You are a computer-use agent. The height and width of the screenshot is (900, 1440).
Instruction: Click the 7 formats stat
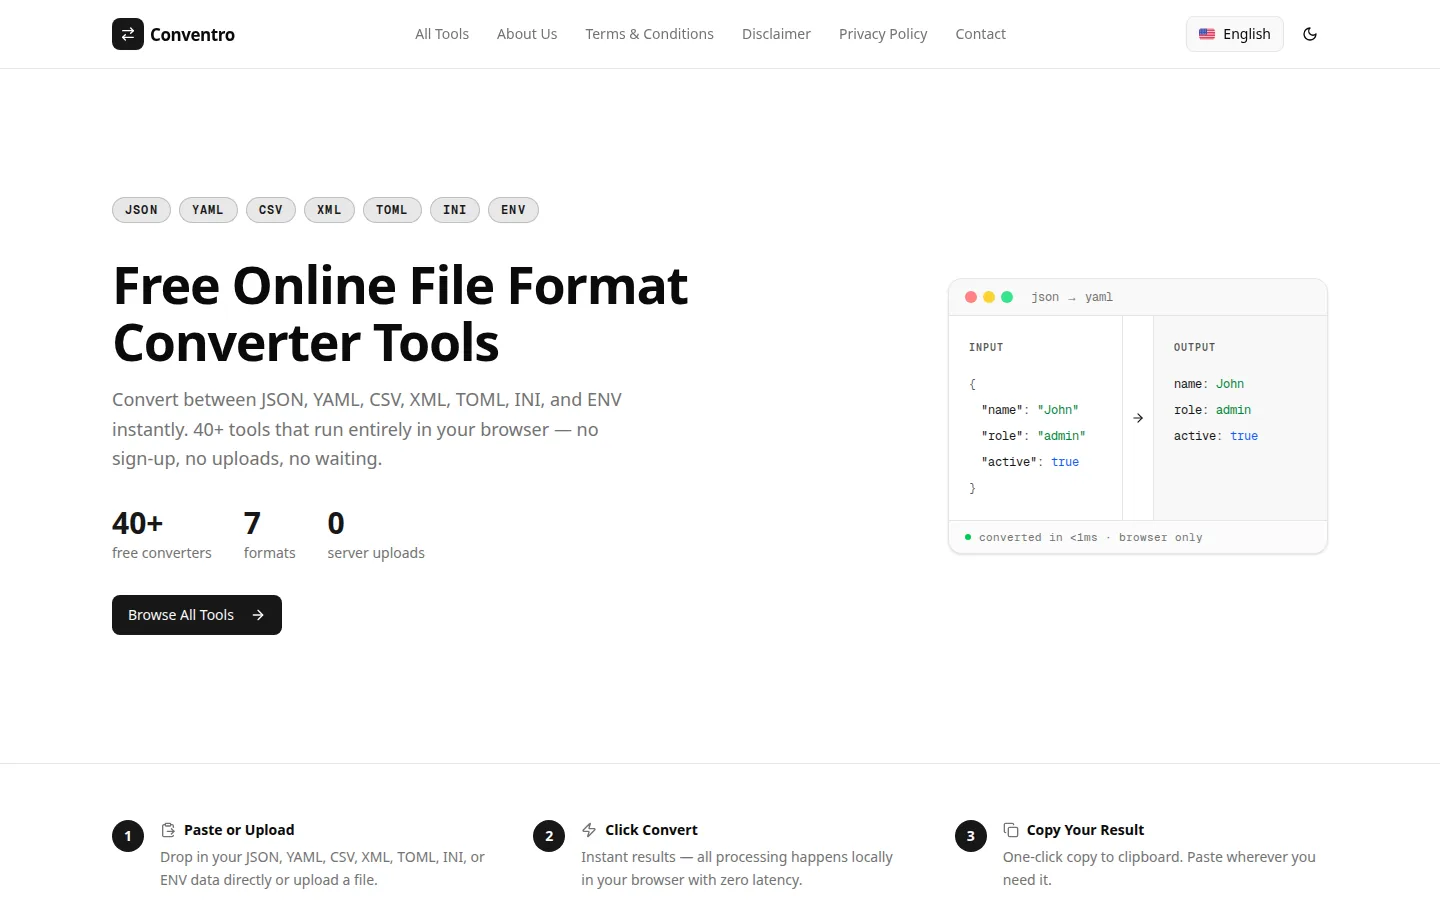point(270,534)
